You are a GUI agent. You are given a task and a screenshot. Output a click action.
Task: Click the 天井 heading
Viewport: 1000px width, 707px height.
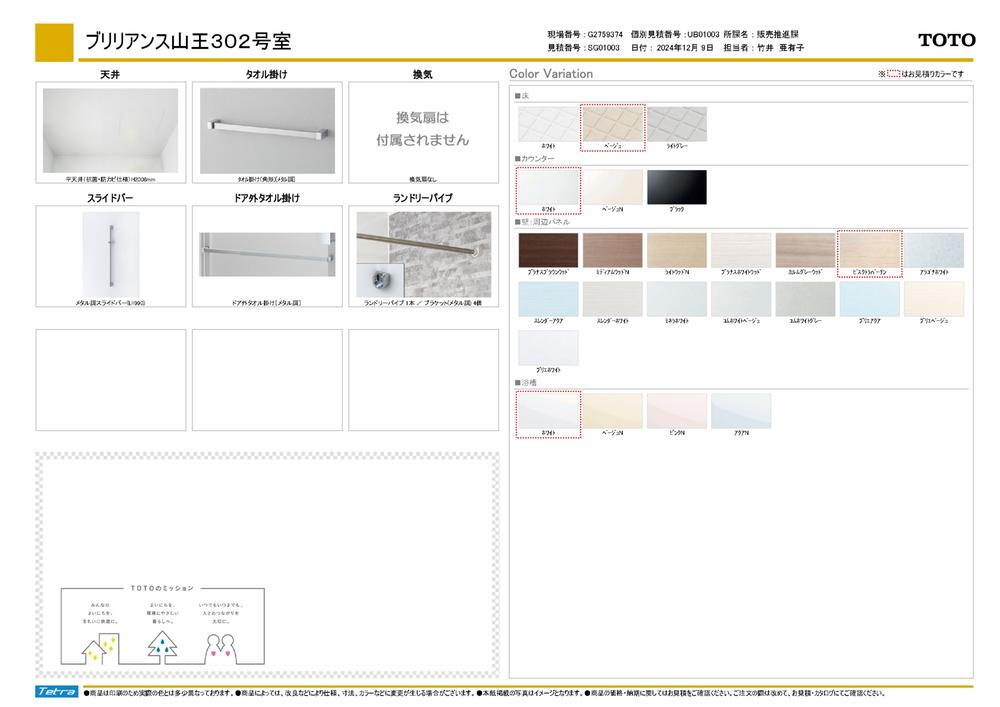[110, 75]
